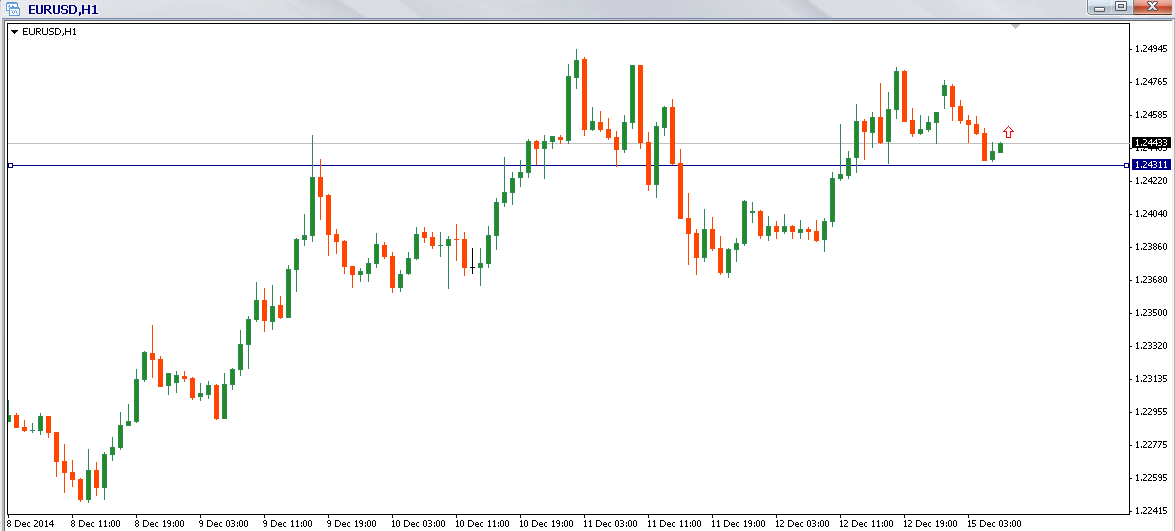
Task: Select the red up-arrow object on chart
Action: [x=1009, y=133]
